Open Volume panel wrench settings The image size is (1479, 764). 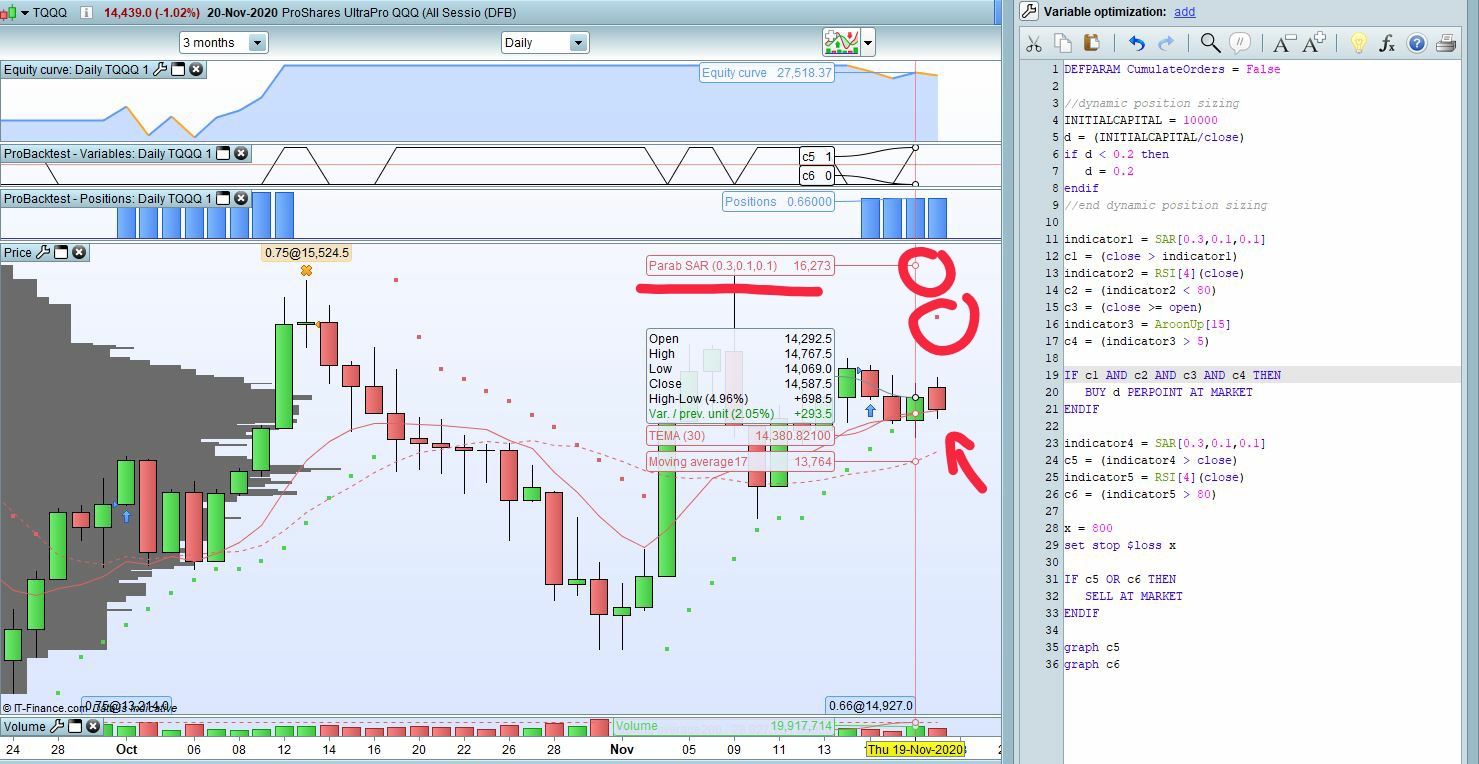(x=58, y=726)
